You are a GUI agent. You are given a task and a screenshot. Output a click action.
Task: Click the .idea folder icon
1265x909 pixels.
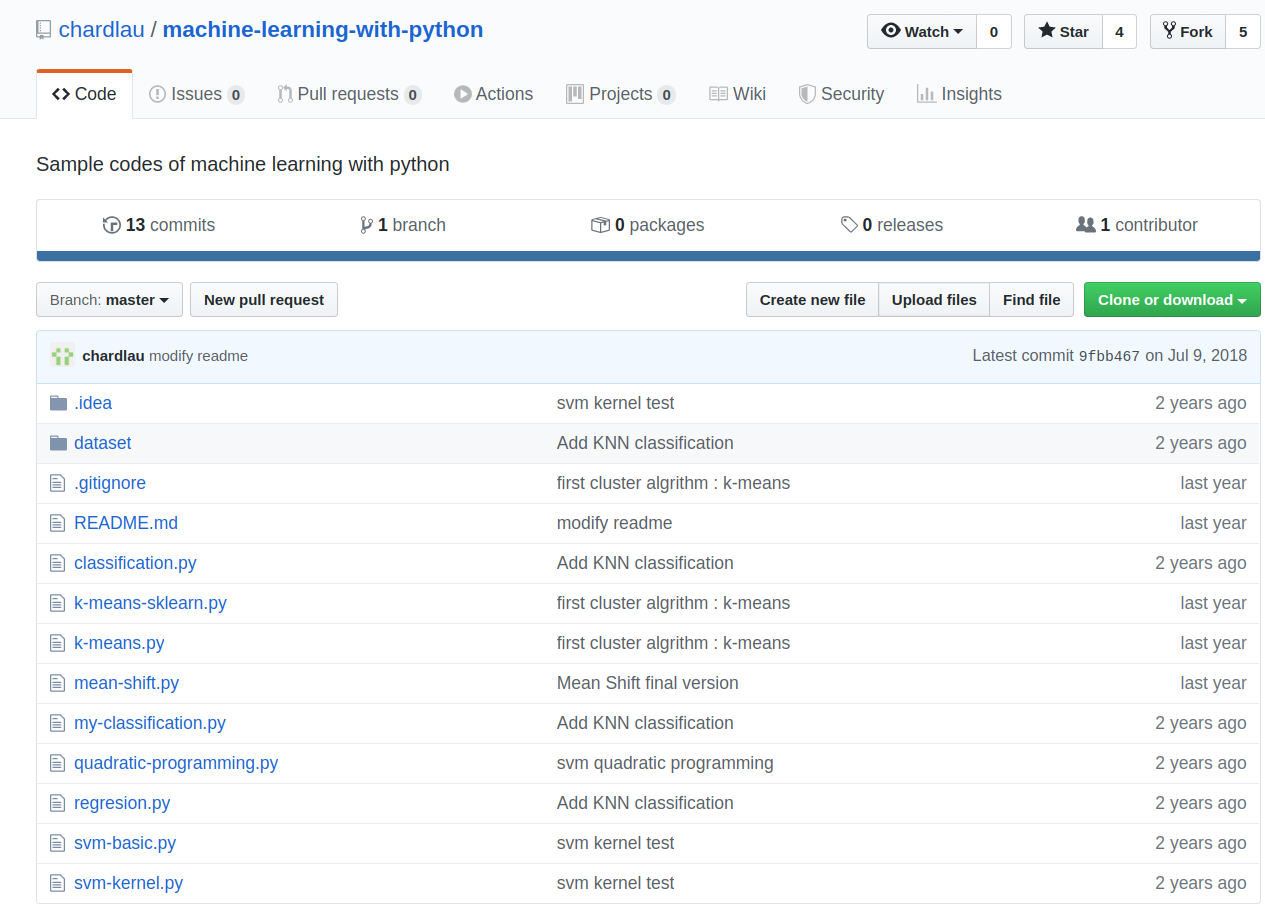coord(58,403)
